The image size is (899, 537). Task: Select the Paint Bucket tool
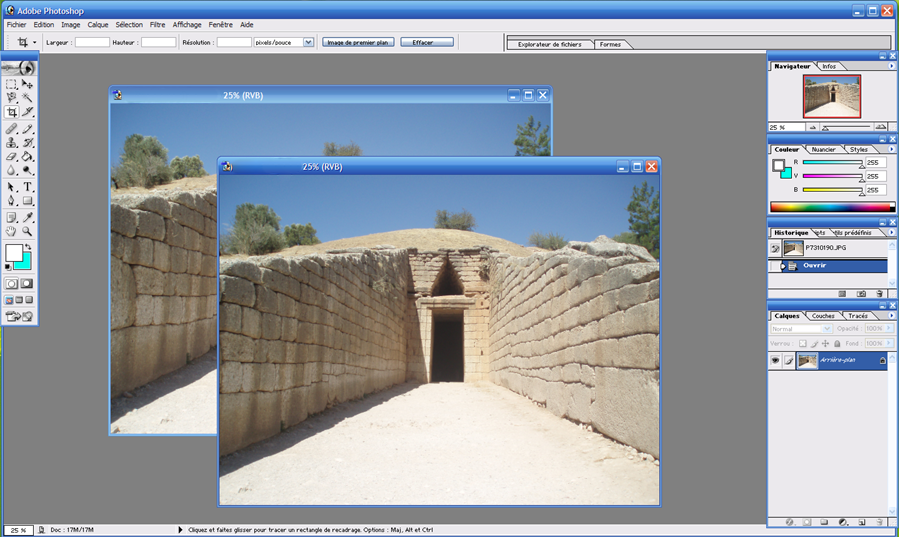28,157
